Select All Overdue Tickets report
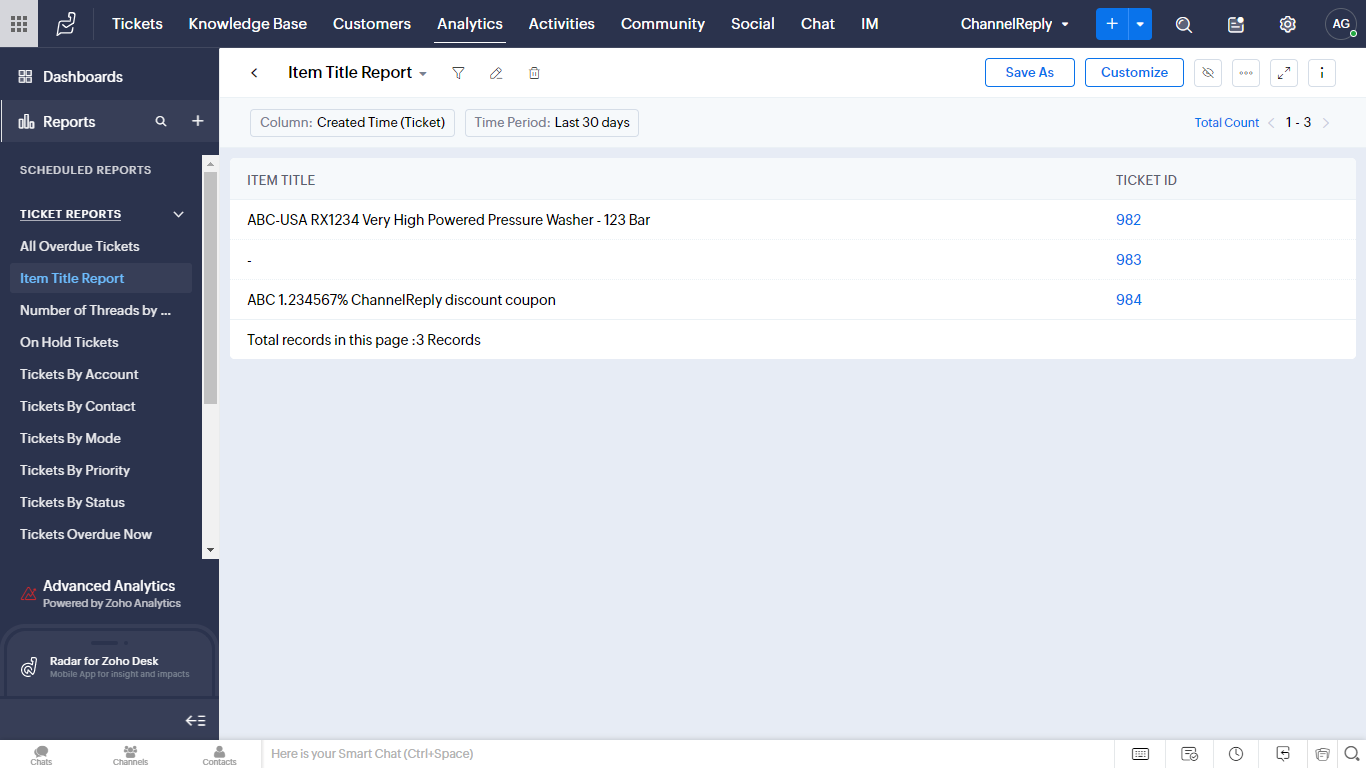 80,246
